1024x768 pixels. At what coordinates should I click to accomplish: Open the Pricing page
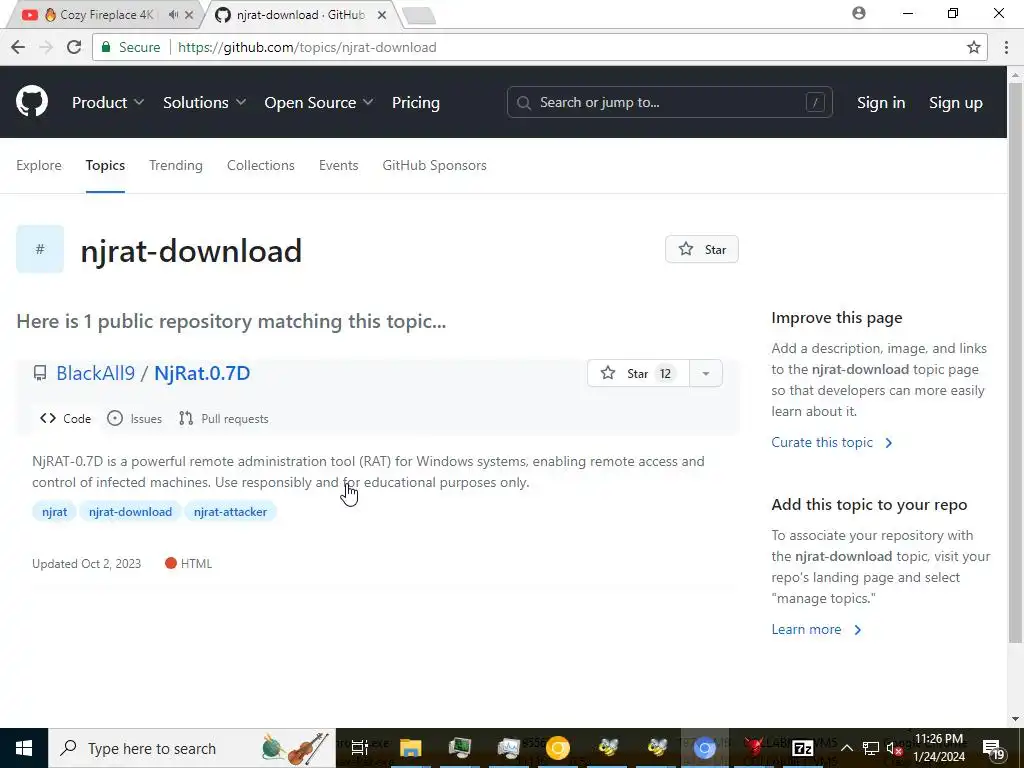coord(415,103)
